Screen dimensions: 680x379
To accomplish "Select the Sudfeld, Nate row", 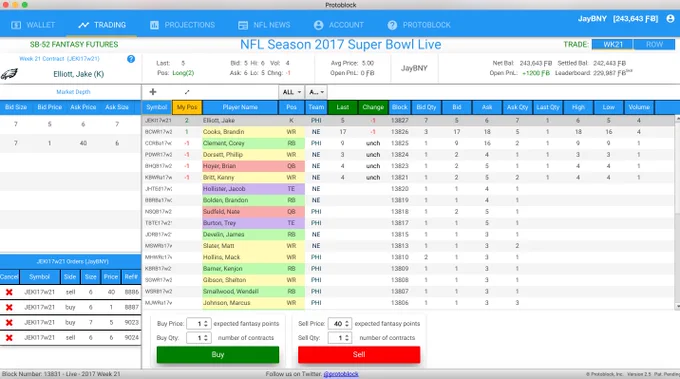I will click(x=408, y=212).
